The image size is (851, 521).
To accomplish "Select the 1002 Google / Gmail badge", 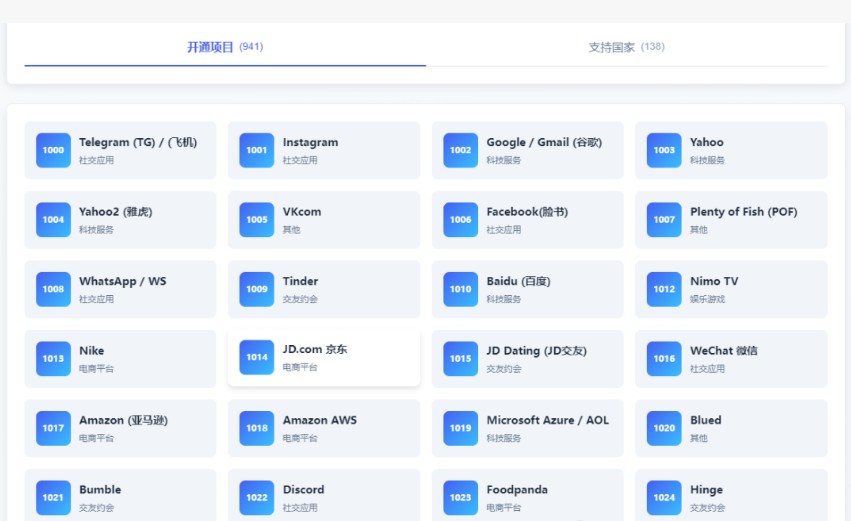I will pyautogui.click(x=460, y=150).
